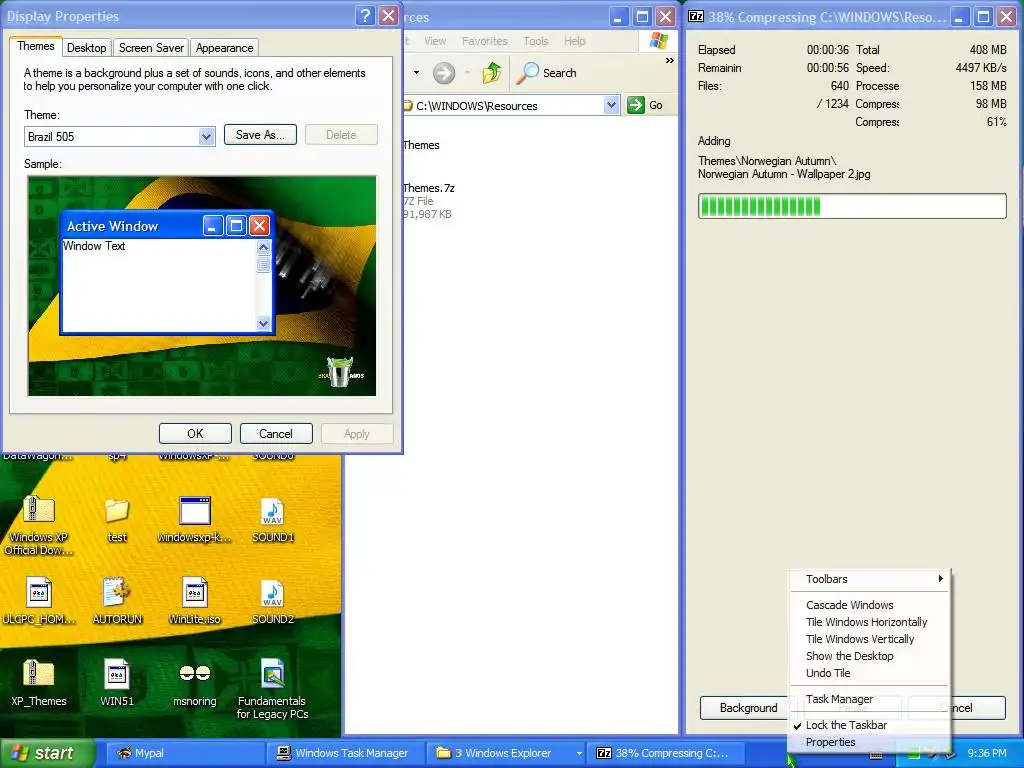Viewport: 1024px width, 768px height.
Task: Click Cancel in Display Properties
Action: (276, 434)
